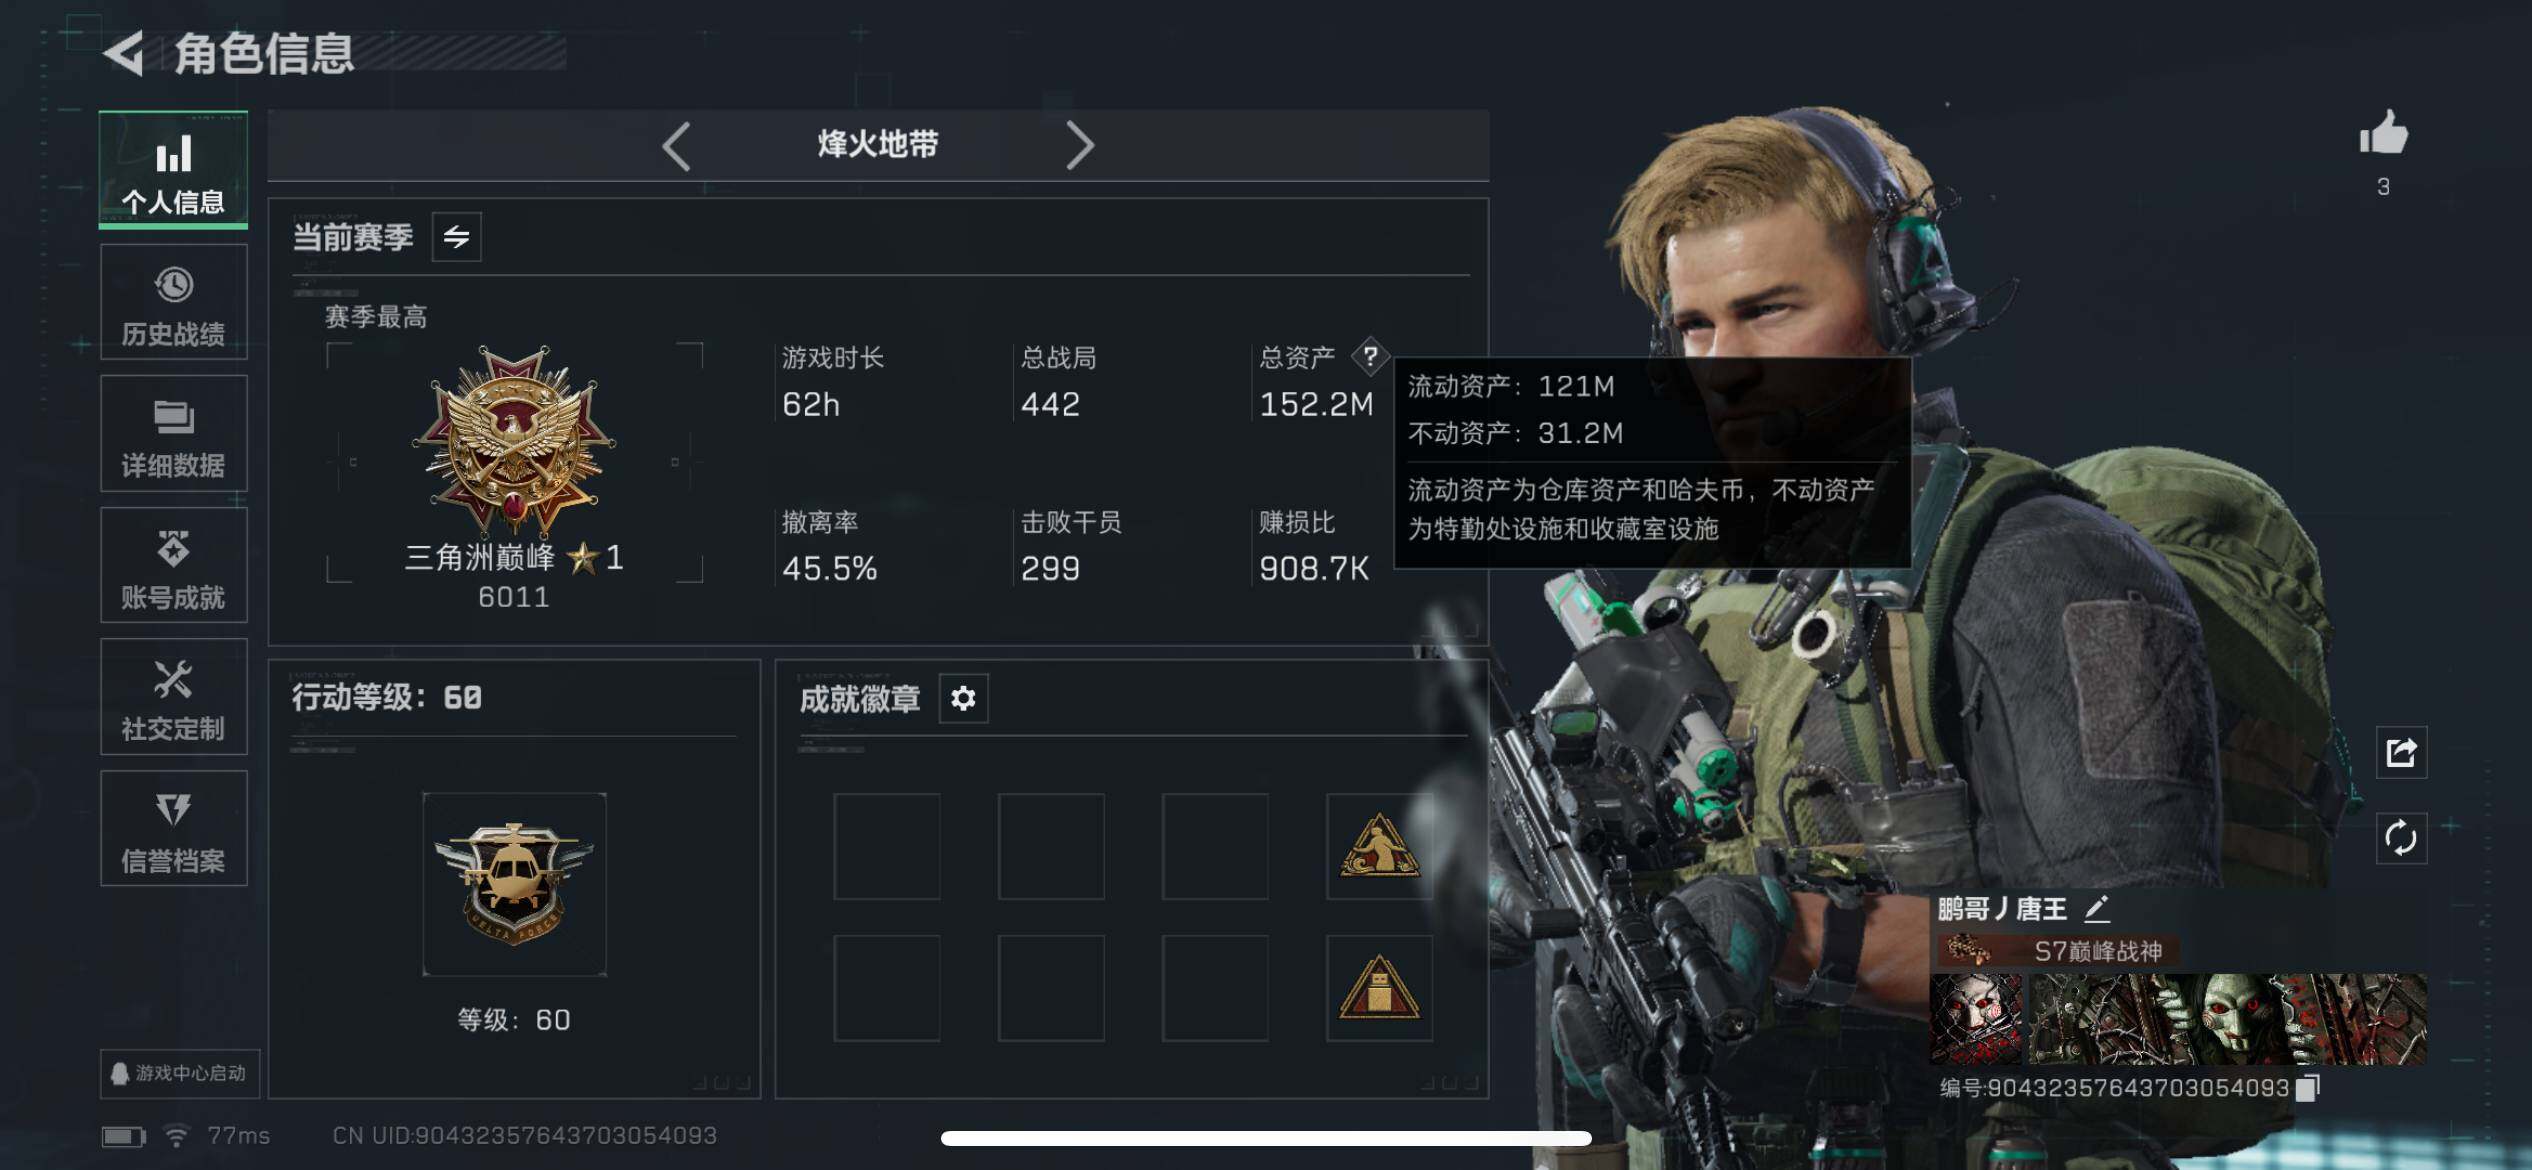Click the back arrow beside 角色信息
This screenshot has width=2532, height=1170.
click(x=124, y=53)
